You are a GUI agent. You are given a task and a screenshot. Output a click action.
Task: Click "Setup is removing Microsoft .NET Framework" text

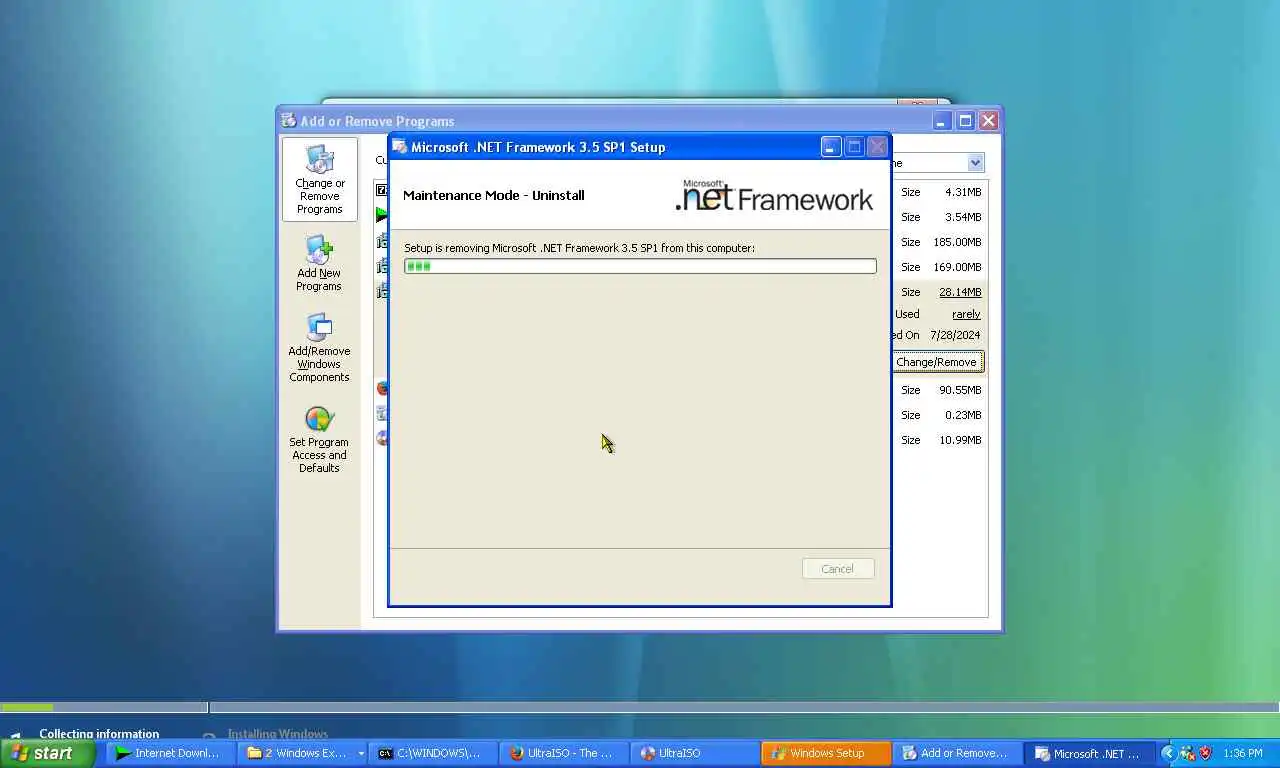(579, 248)
